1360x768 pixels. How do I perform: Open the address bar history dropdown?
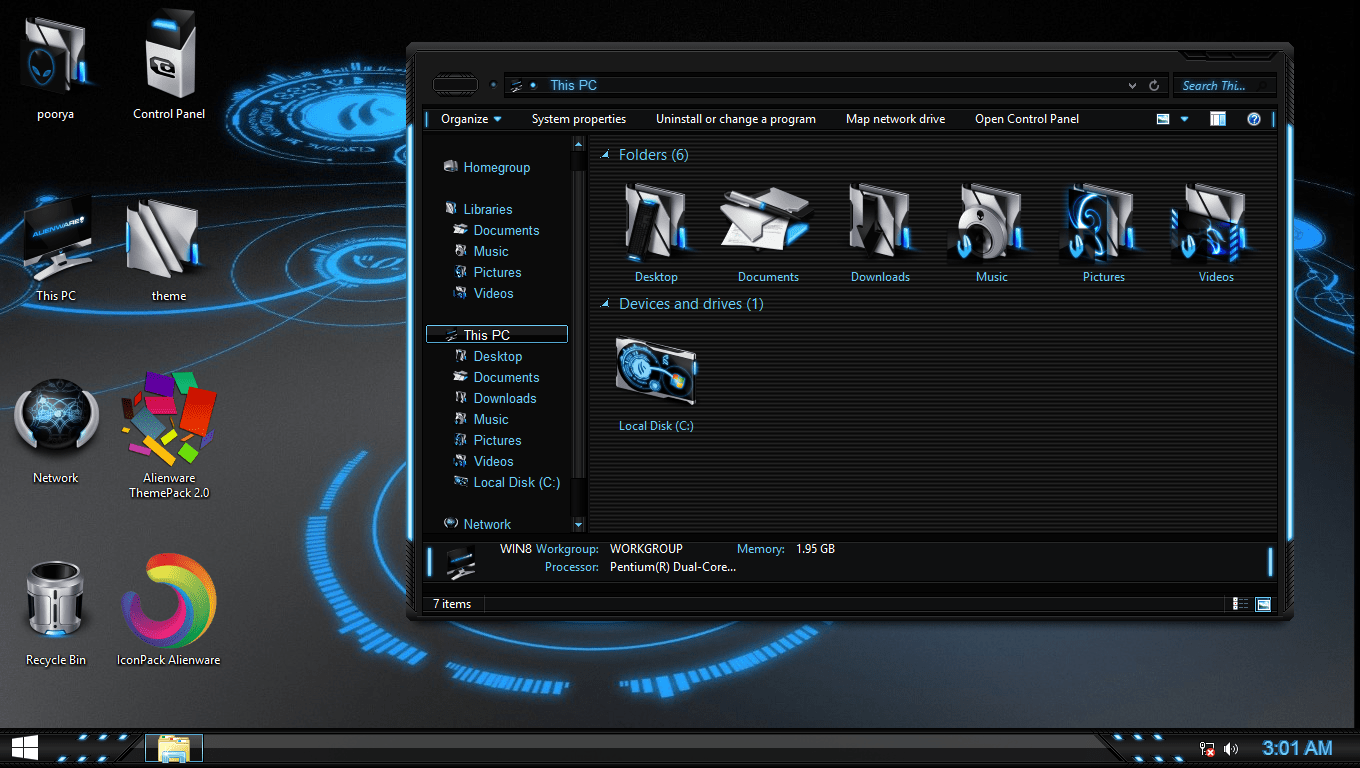1131,85
